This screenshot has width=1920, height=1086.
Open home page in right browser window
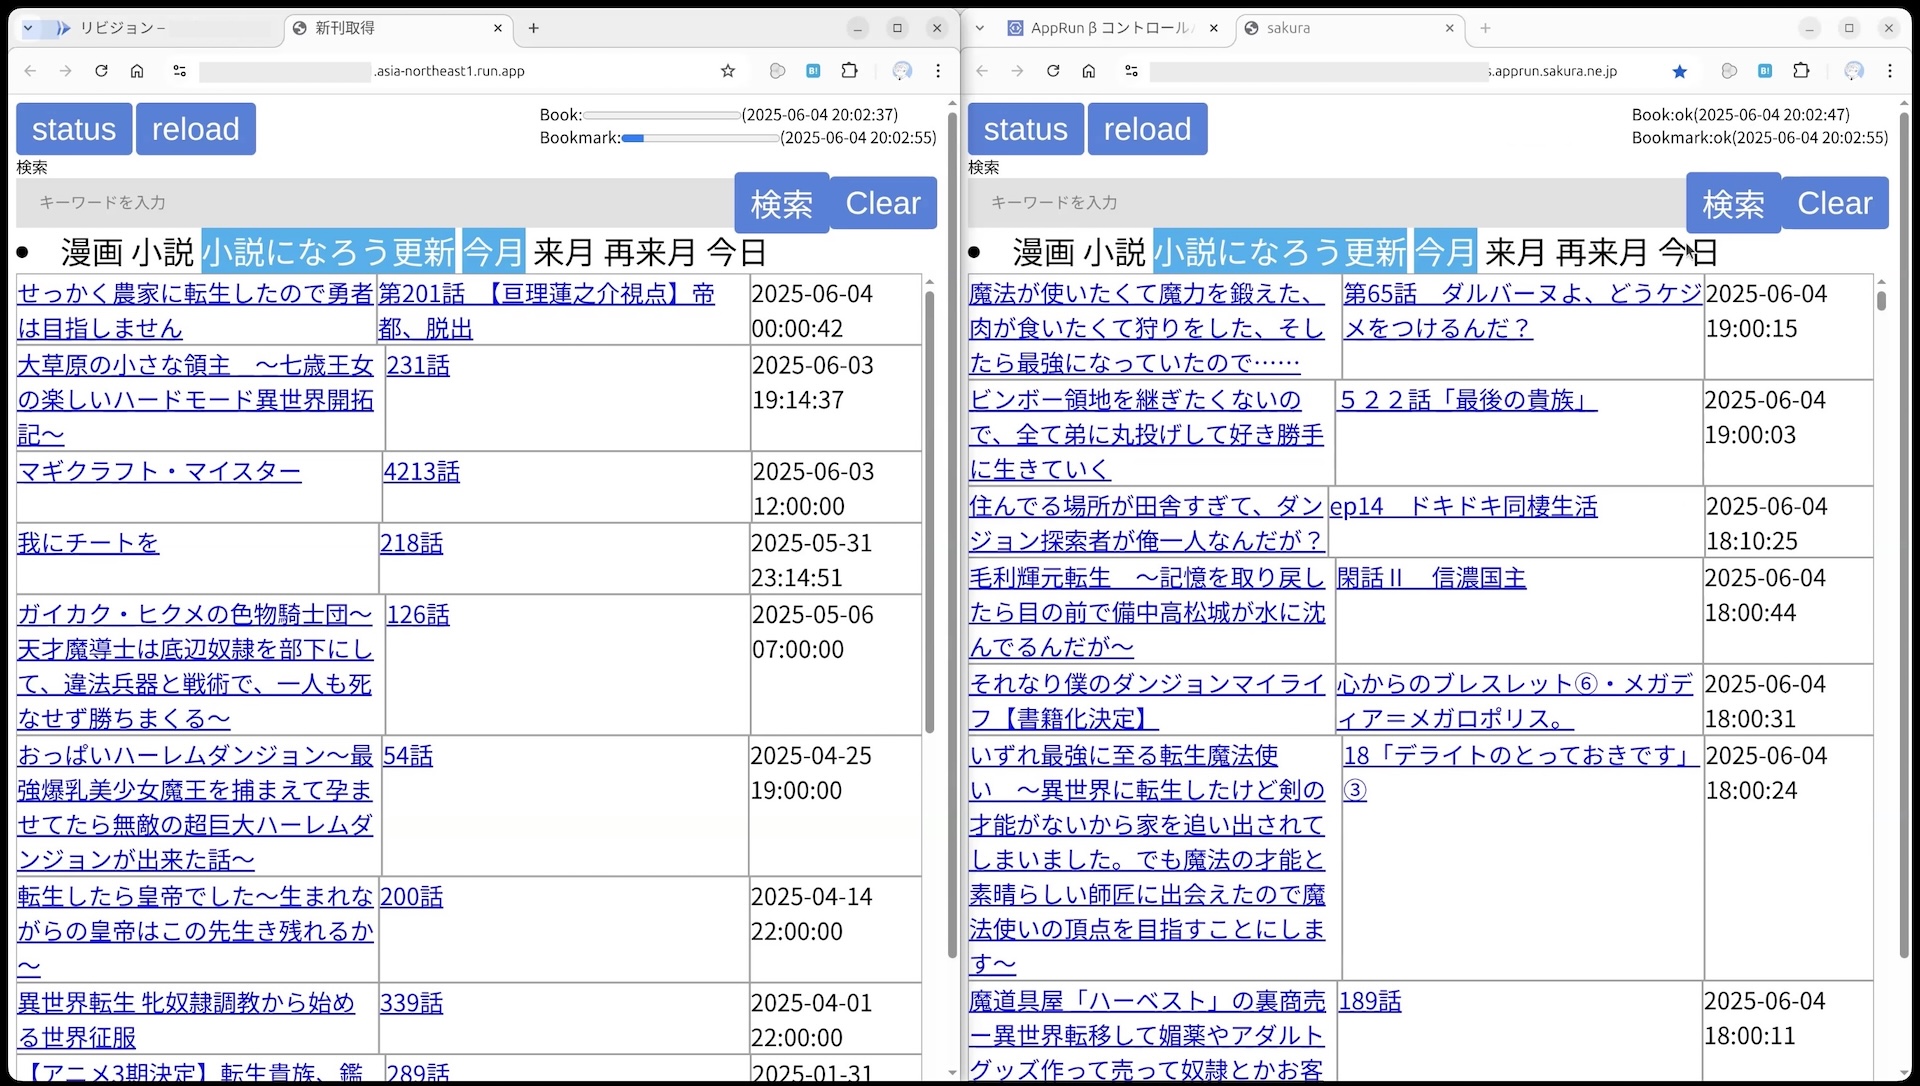point(1089,71)
